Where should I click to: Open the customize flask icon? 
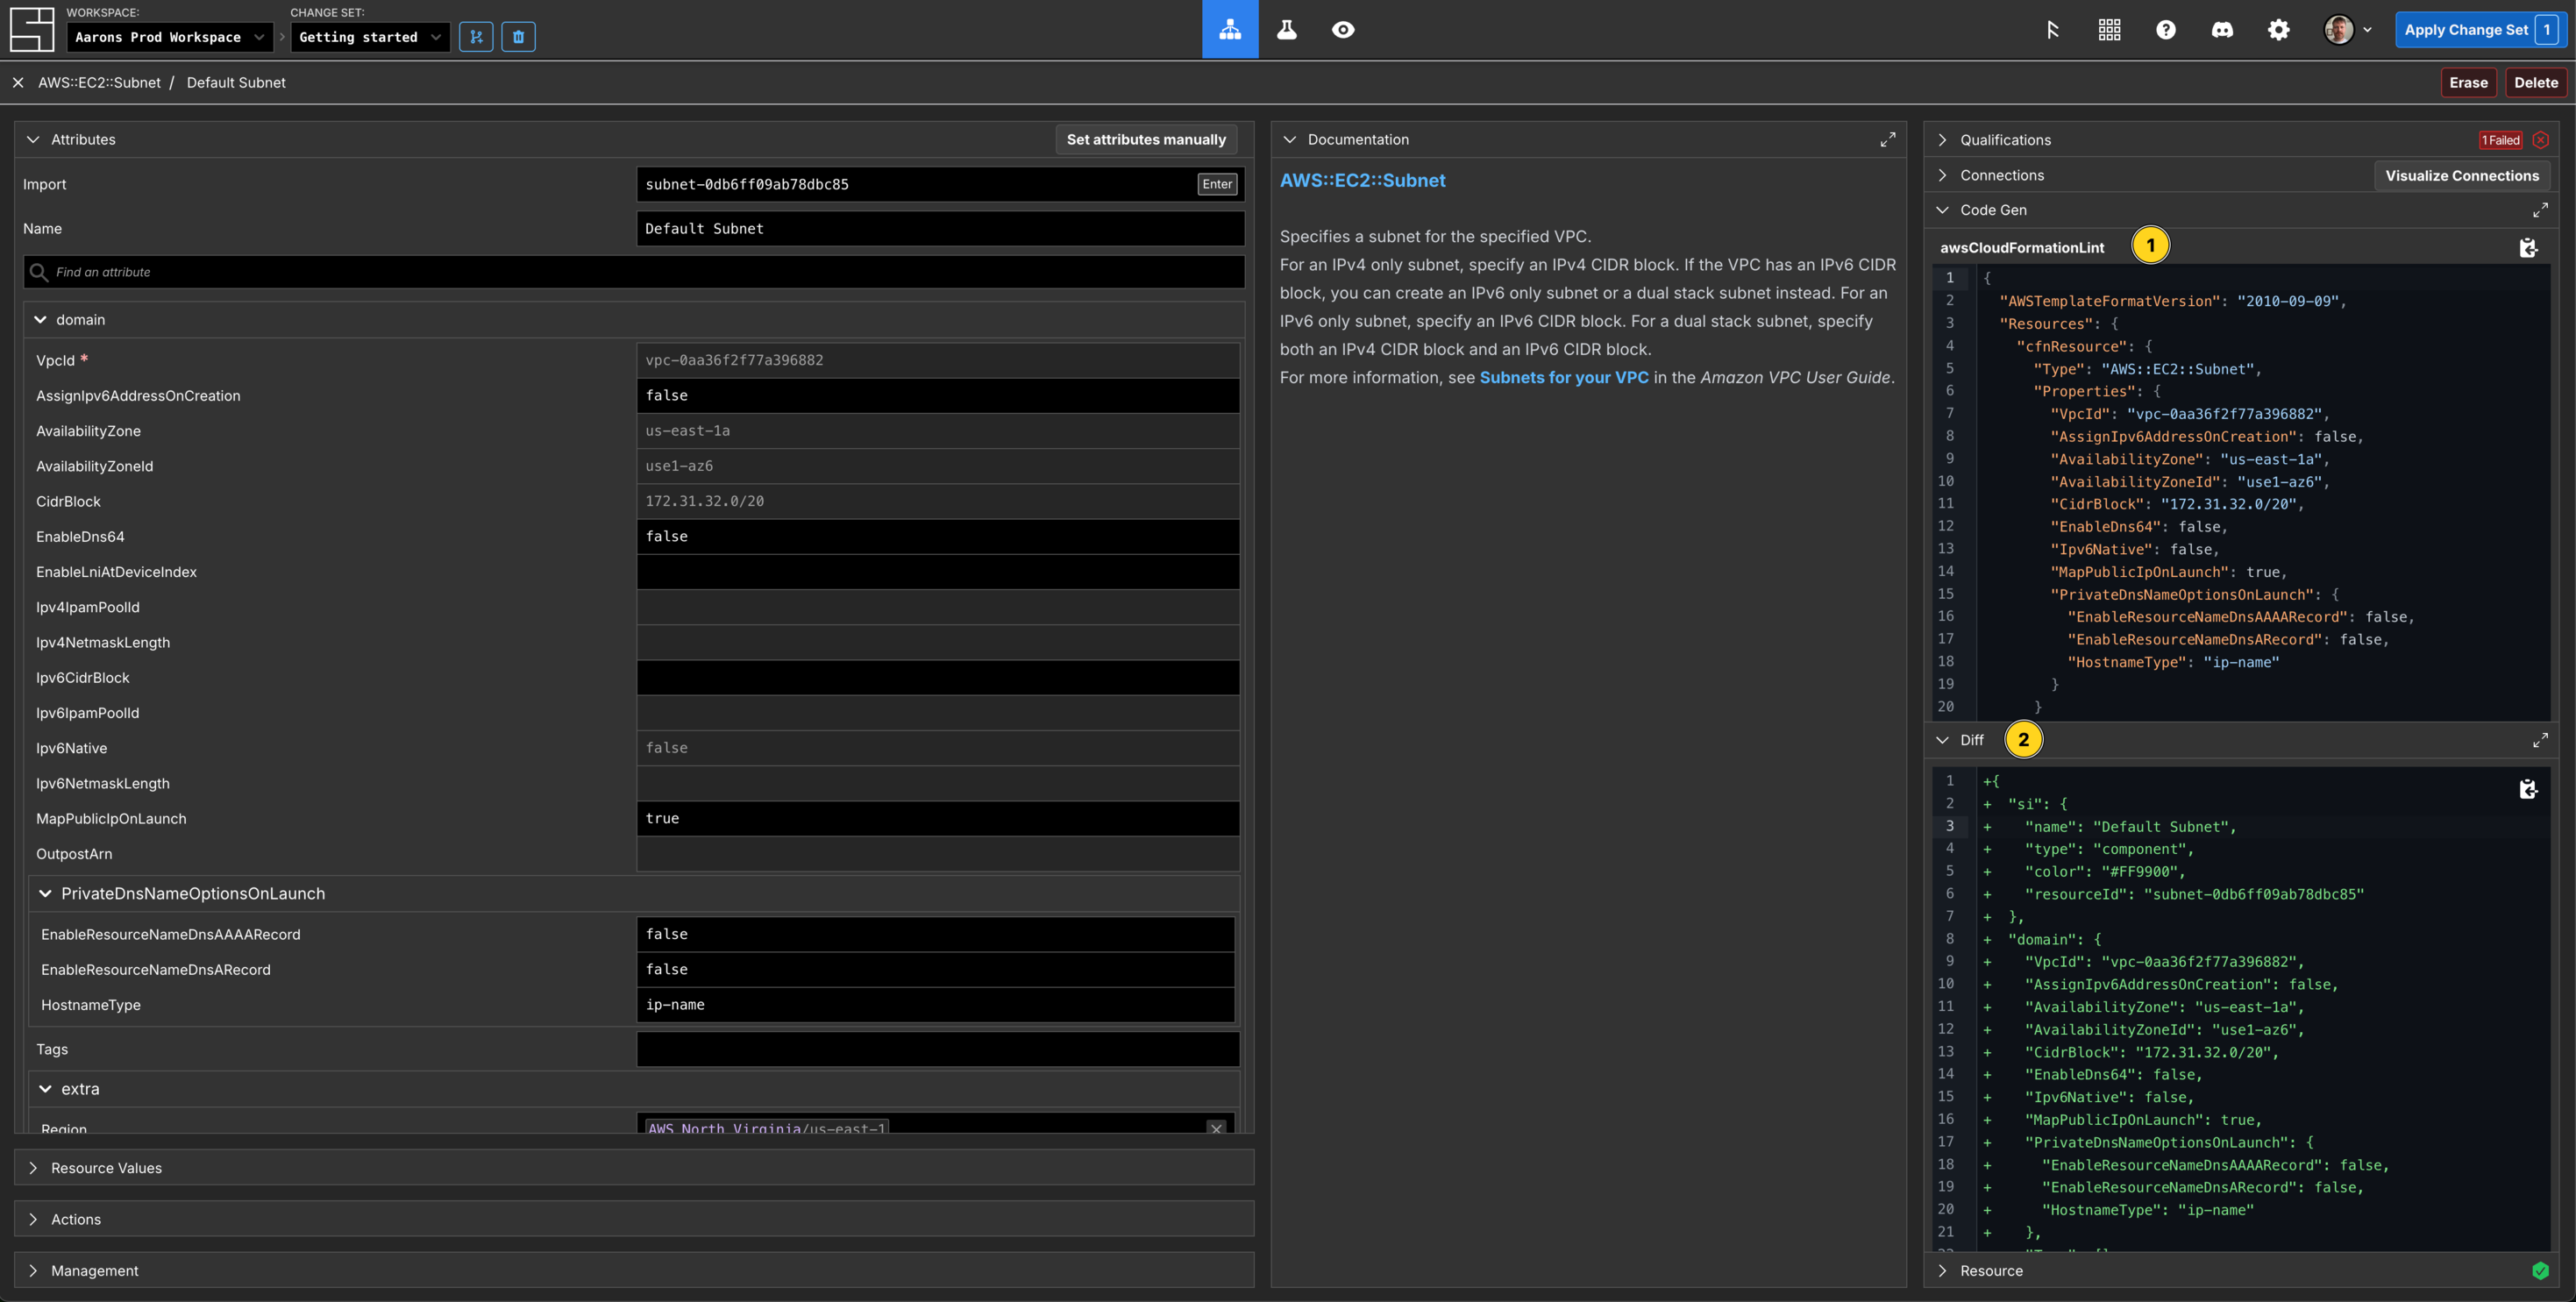1287,30
